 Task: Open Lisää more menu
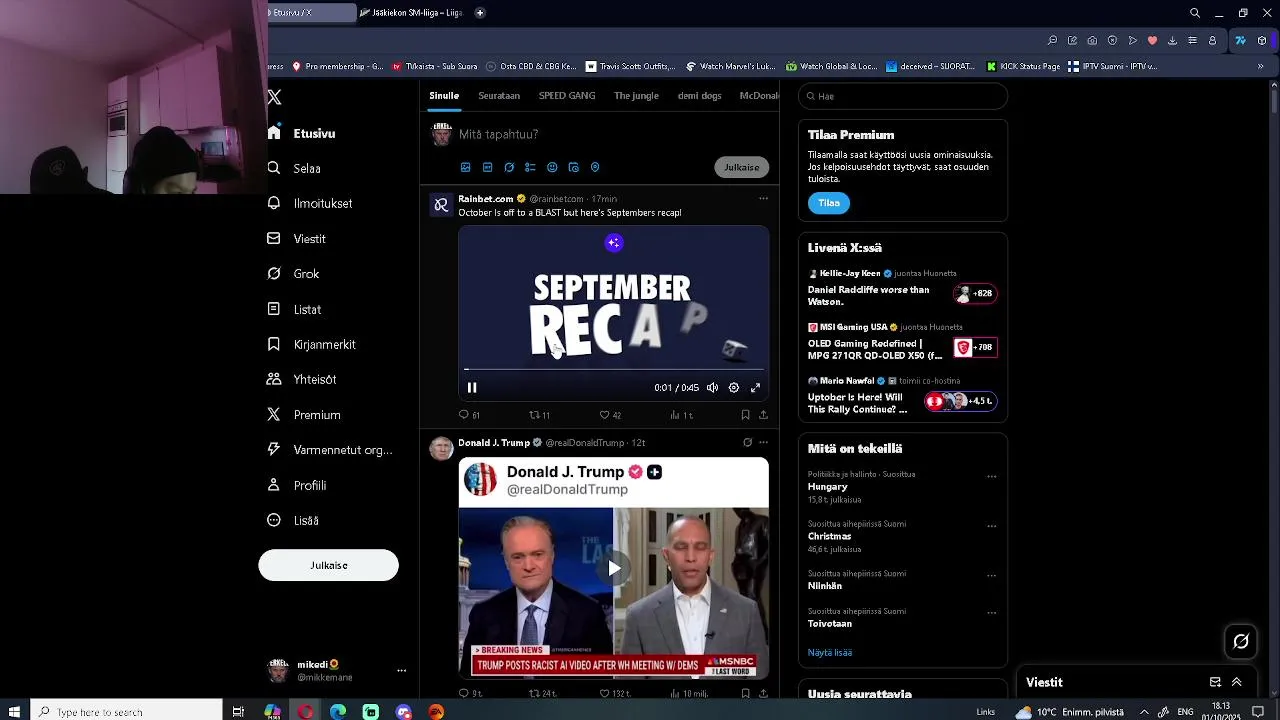coord(293,520)
